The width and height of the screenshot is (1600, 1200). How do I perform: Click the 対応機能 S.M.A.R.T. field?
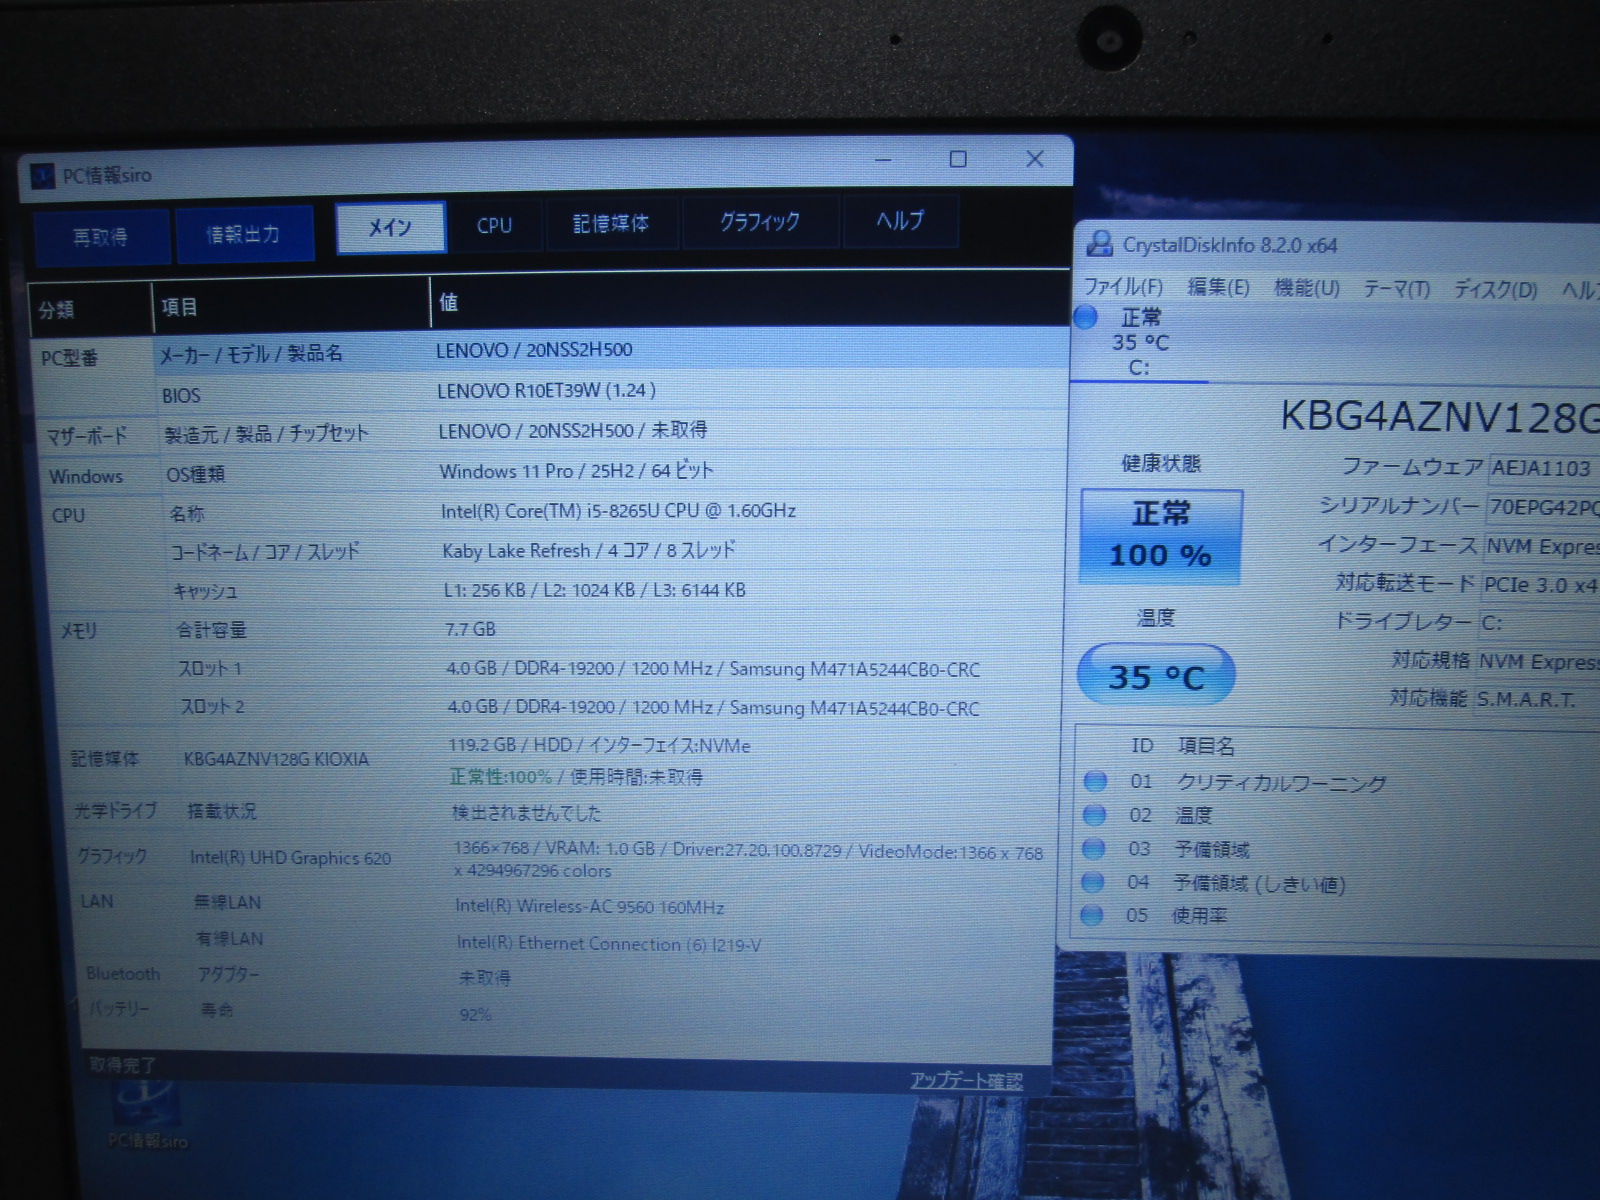[x=1537, y=699]
